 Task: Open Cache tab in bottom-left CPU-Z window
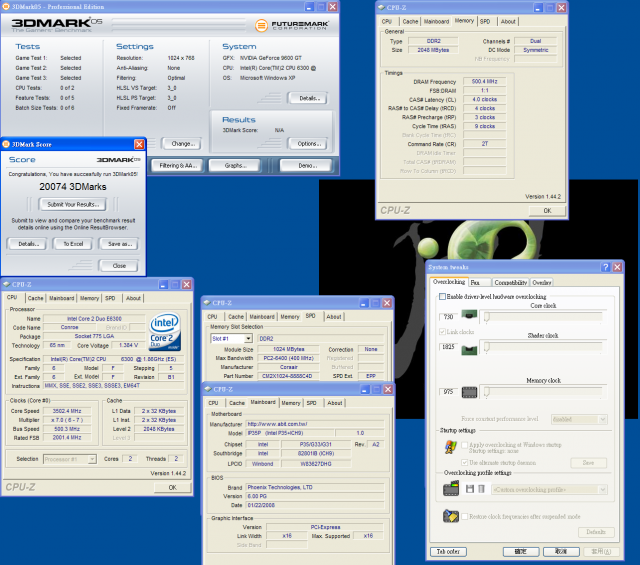point(36,298)
